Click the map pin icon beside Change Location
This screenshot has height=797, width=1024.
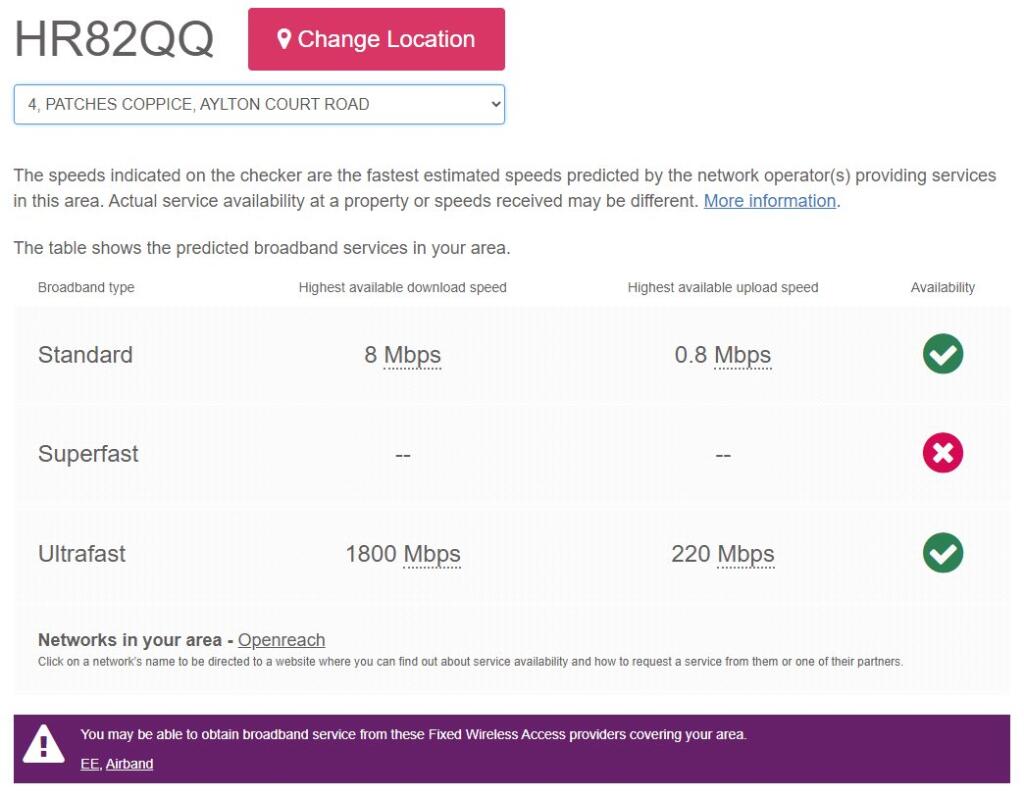[284, 39]
